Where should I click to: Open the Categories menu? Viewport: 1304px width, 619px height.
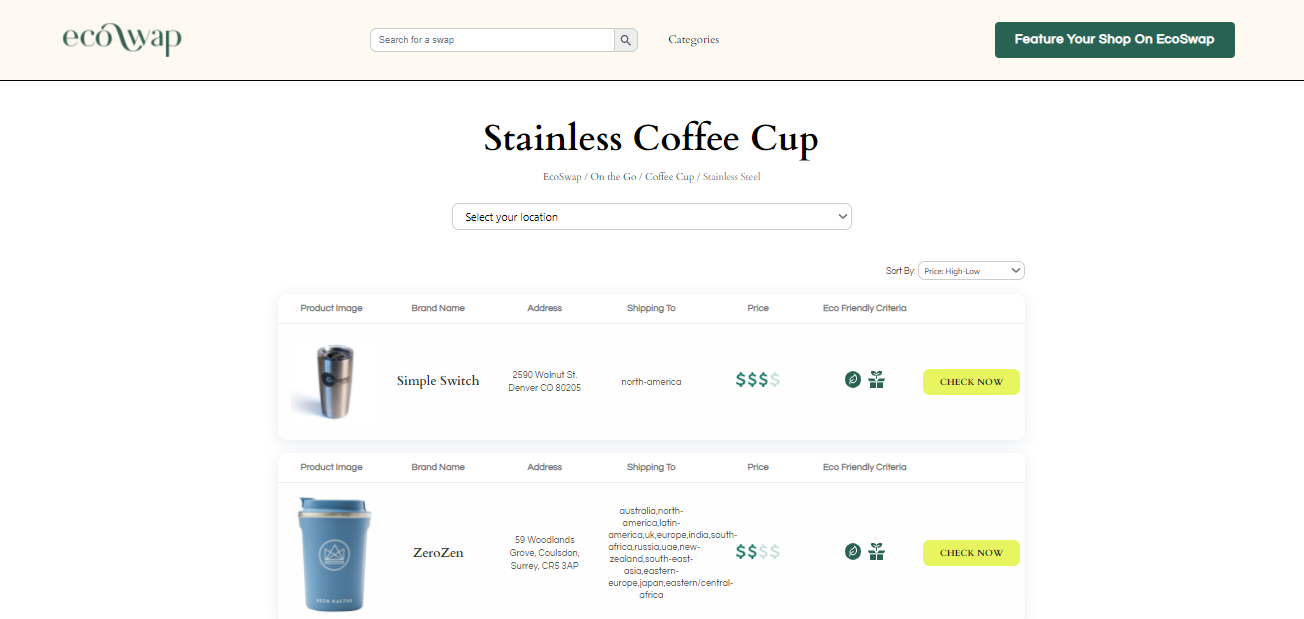pyautogui.click(x=693, y=40)
